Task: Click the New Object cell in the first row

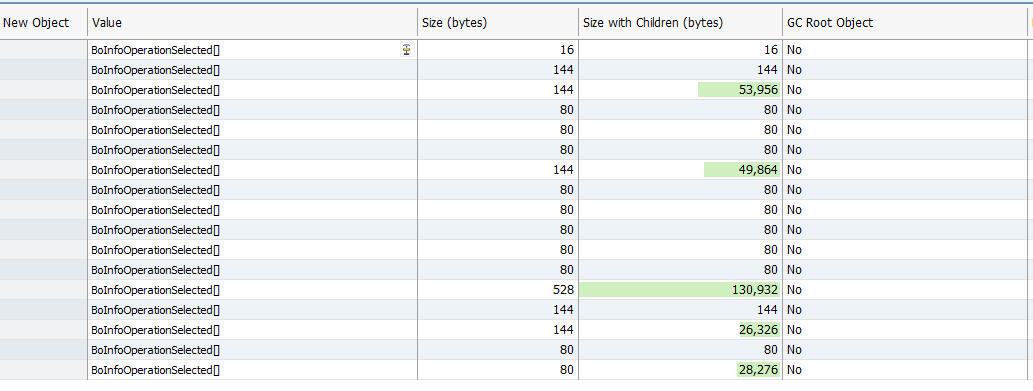Action: (x=43, y=49)
